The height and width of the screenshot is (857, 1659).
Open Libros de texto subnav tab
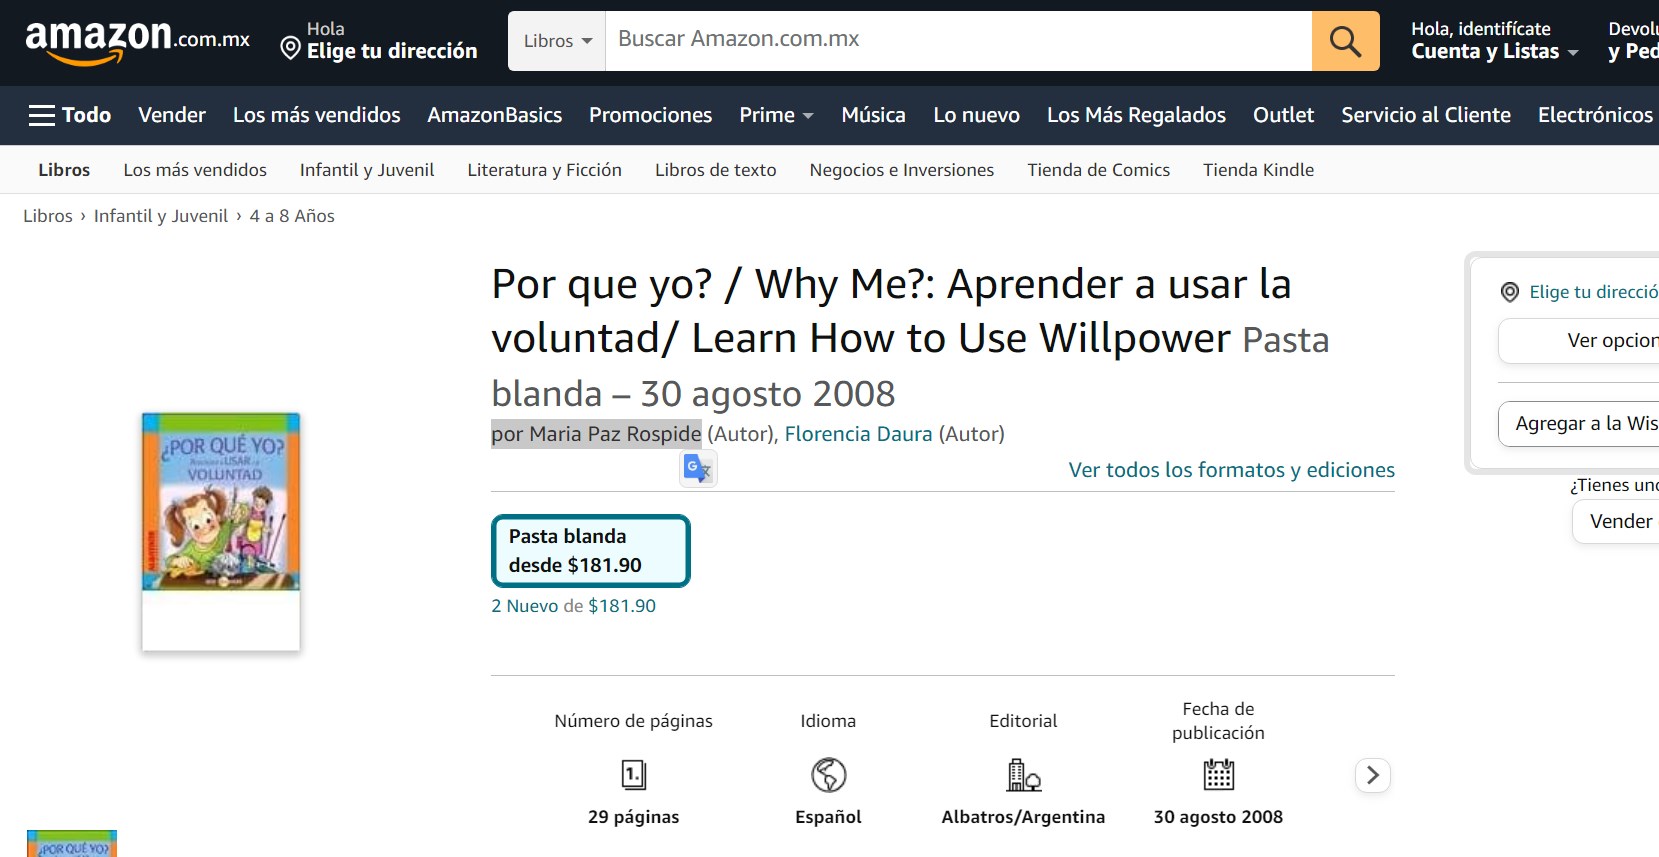[716, 170]
